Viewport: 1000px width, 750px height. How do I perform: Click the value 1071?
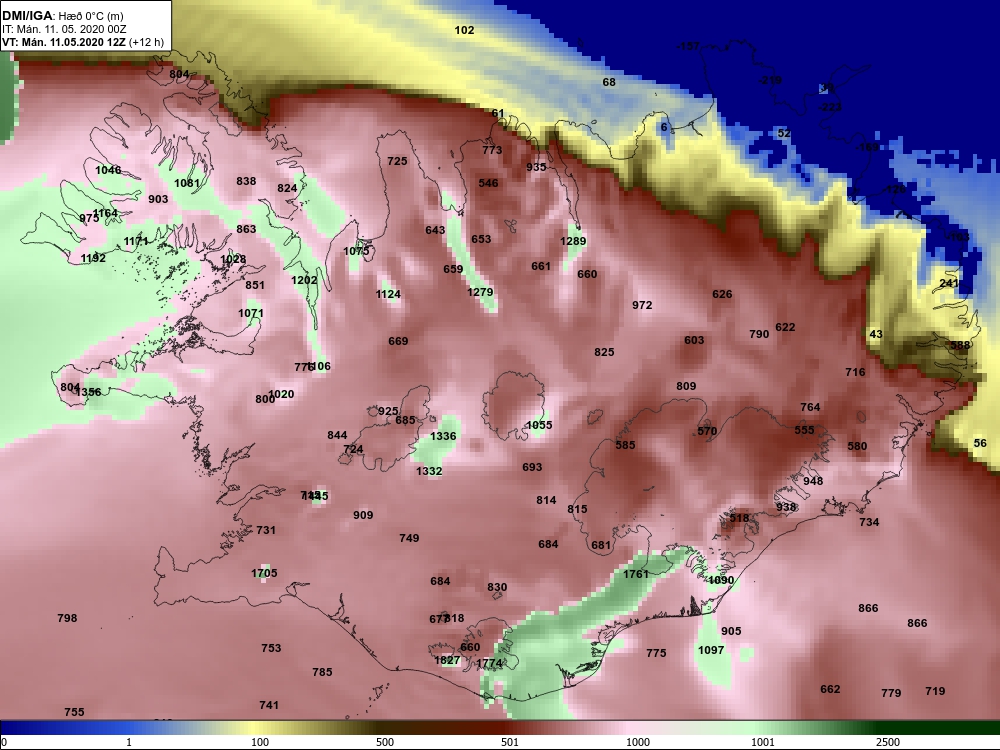[251, 313]
